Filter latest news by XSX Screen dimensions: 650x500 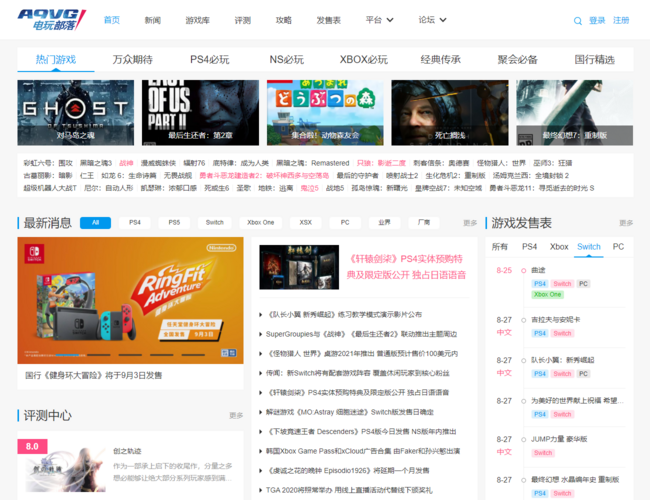[306, 223]
